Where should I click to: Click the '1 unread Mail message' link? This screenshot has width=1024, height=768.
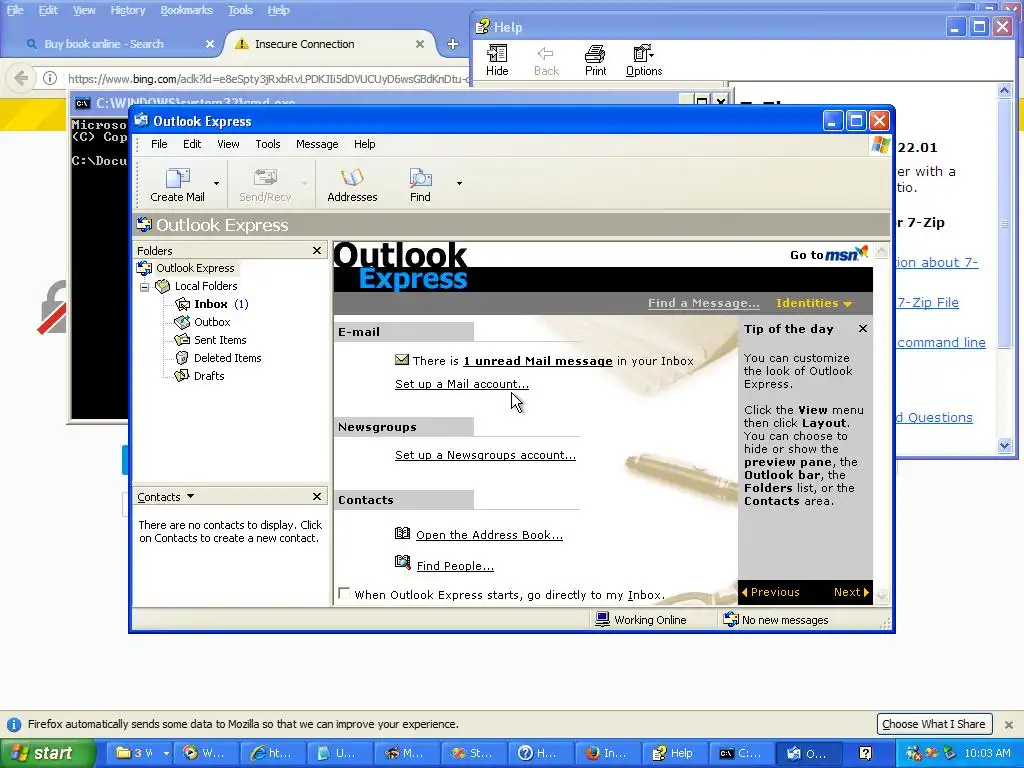pos(538,361)
